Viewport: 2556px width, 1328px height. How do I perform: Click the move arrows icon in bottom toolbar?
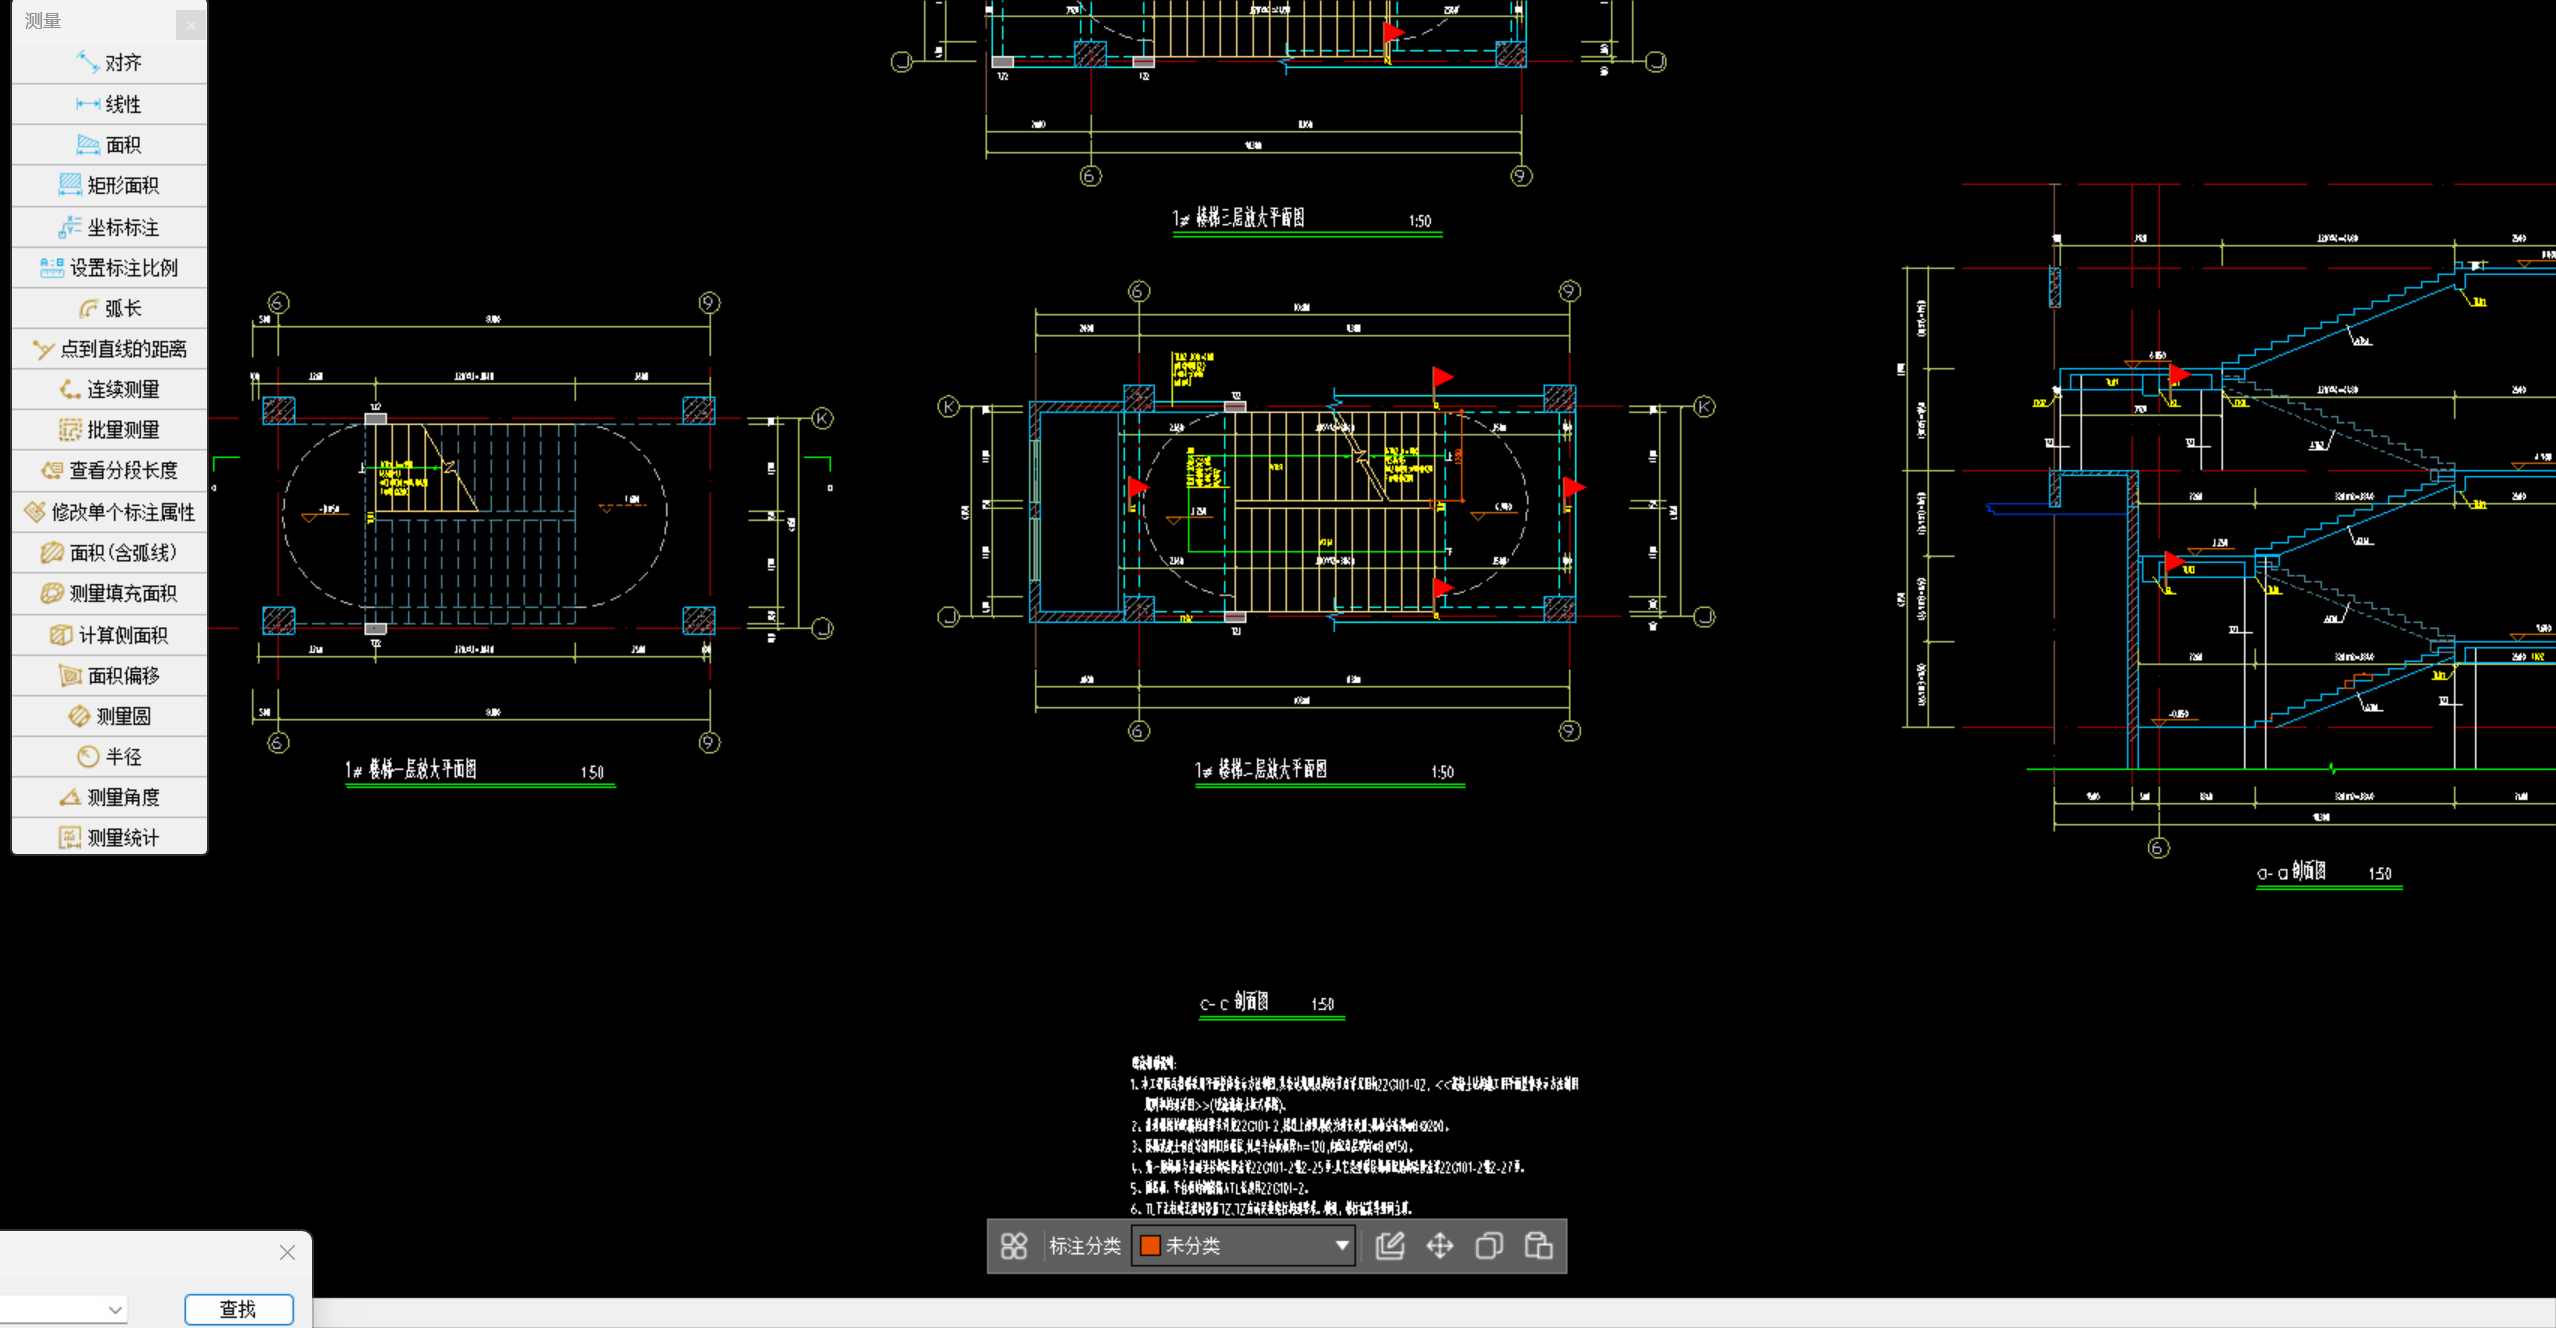coord(1440,1246)
